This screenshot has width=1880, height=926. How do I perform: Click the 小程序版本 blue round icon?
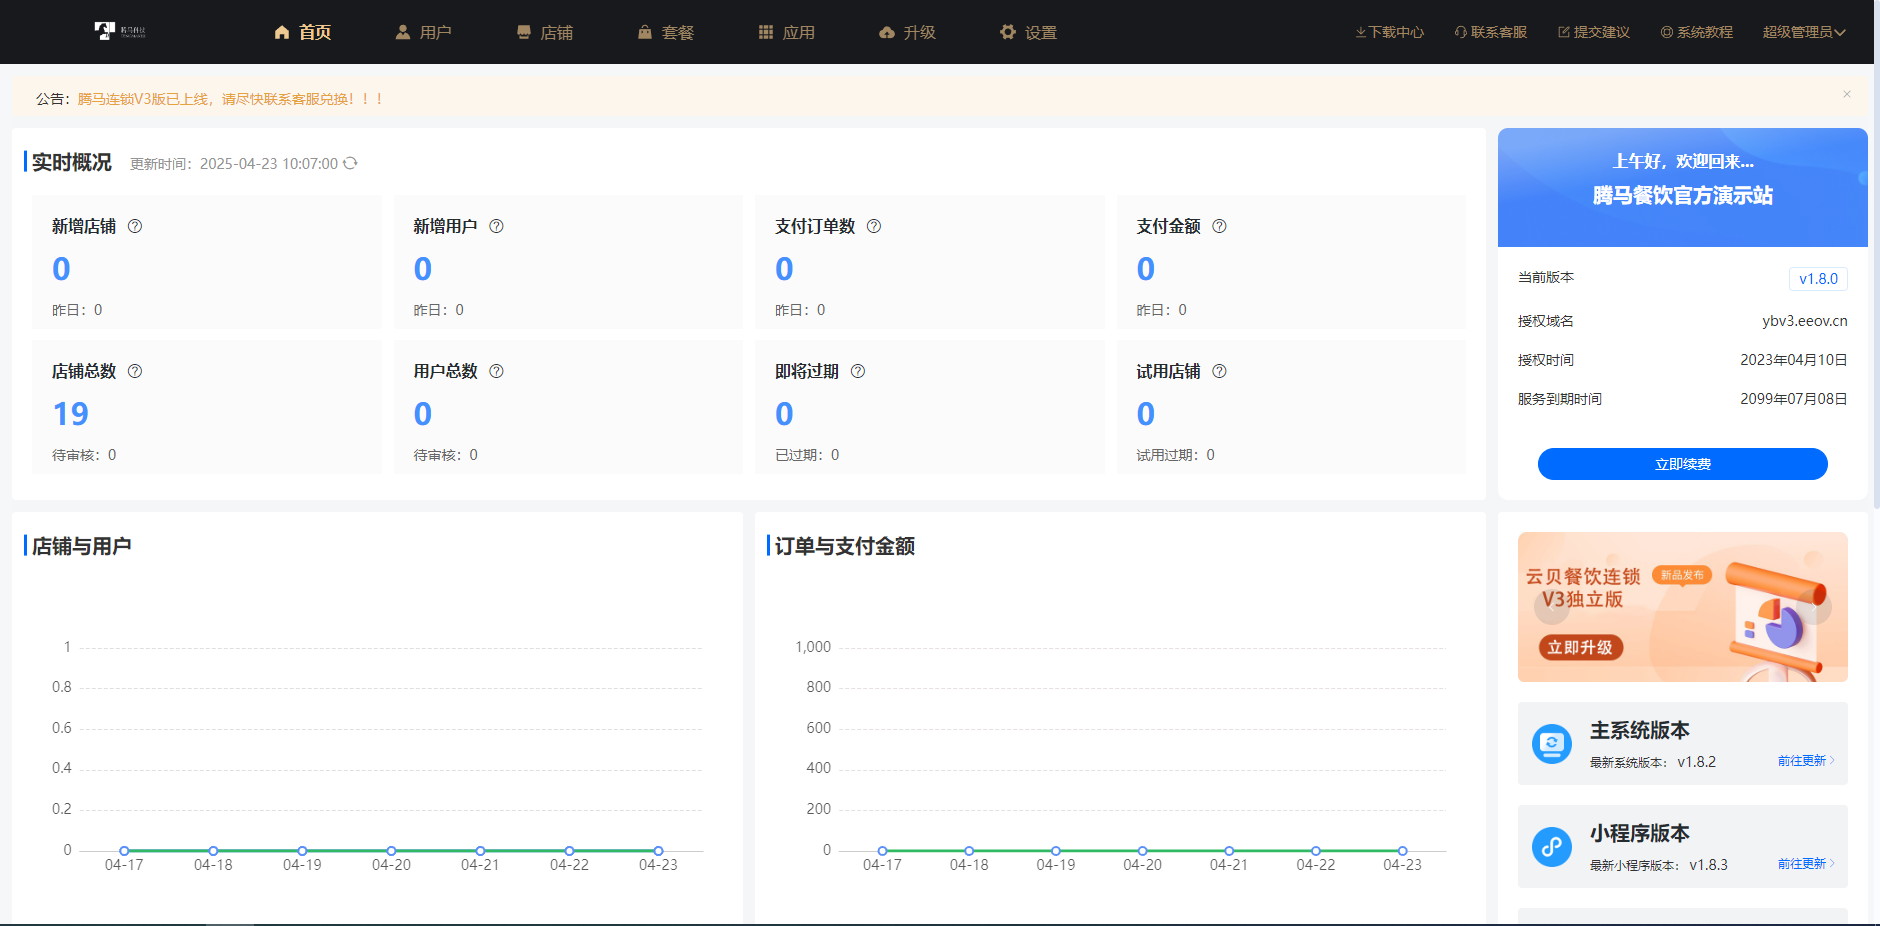(1551, 847)
